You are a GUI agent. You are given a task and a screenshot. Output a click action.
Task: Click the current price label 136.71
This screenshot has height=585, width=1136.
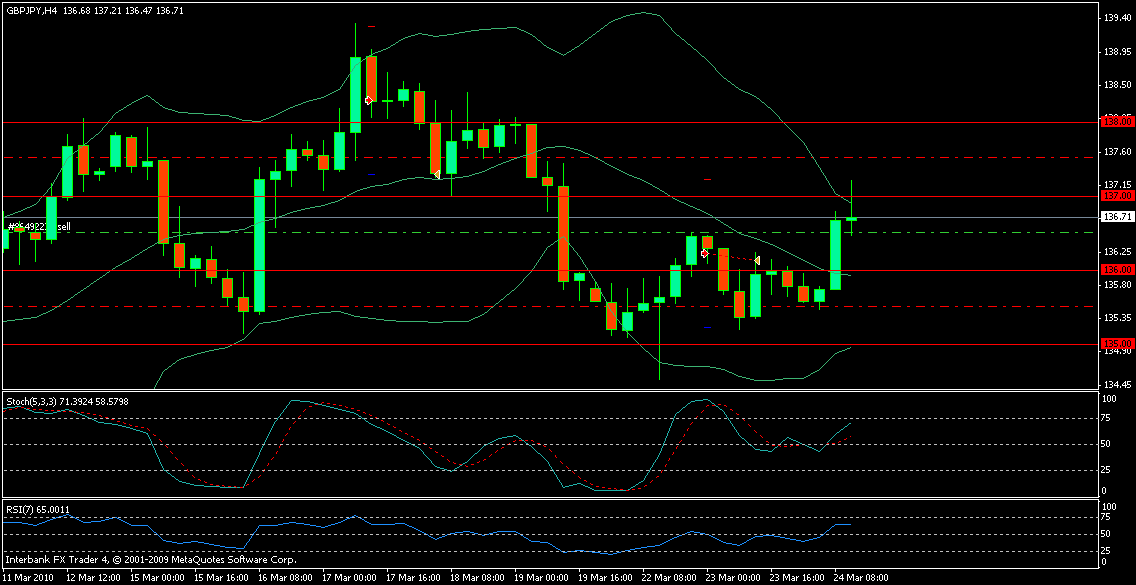point(1116,217)
